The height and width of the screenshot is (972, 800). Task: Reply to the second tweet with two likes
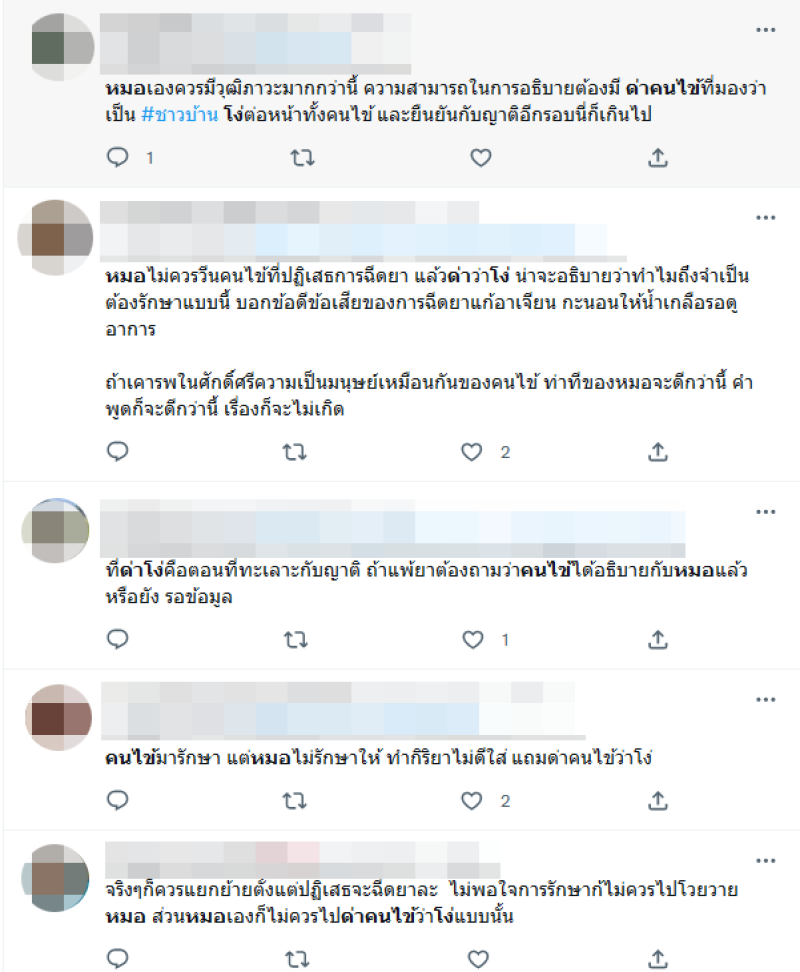pos(118,451)
